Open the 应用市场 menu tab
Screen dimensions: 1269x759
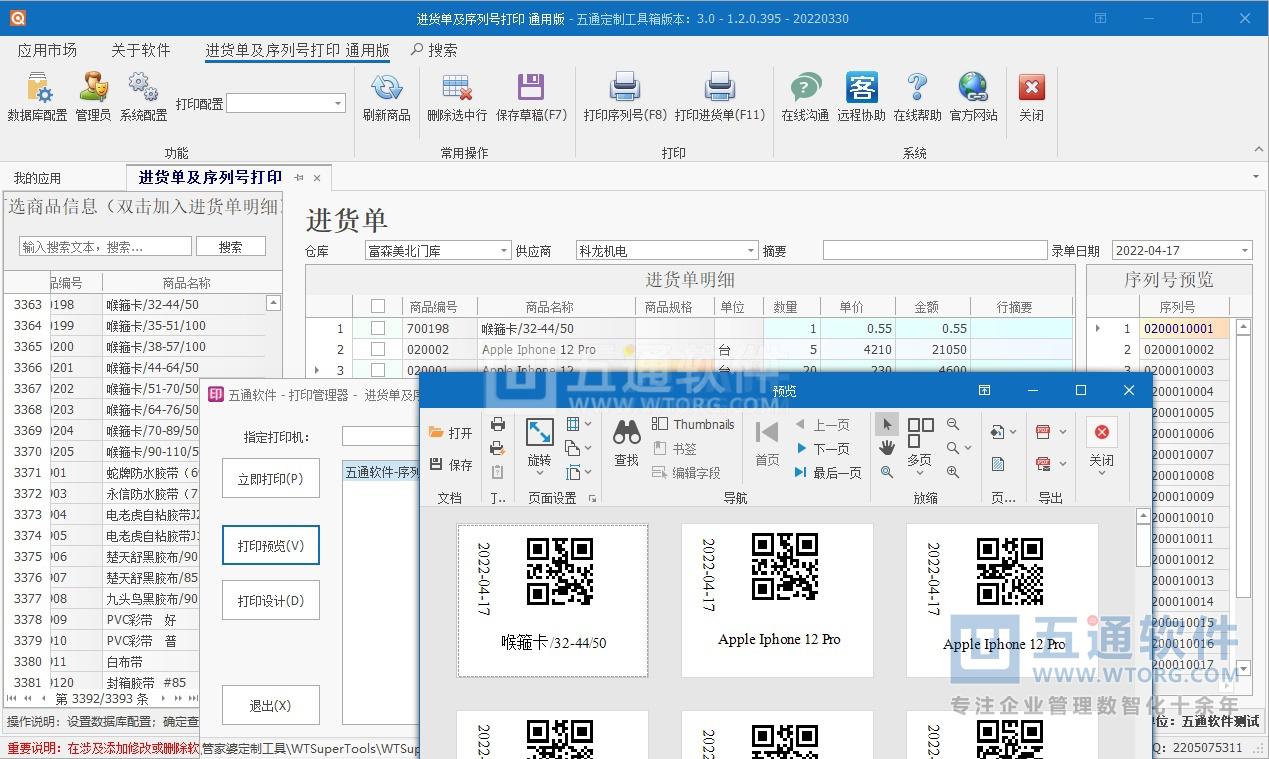click(x=47, y=50)
